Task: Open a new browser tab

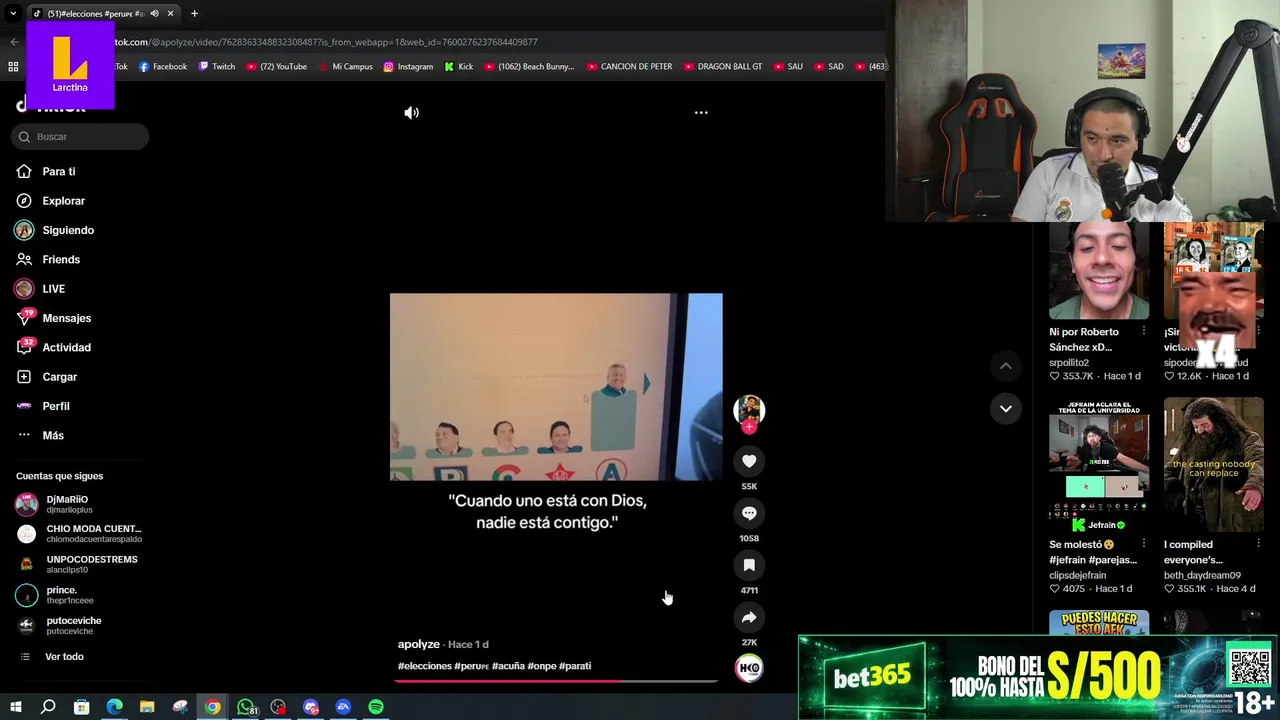Action: (194, 14)
